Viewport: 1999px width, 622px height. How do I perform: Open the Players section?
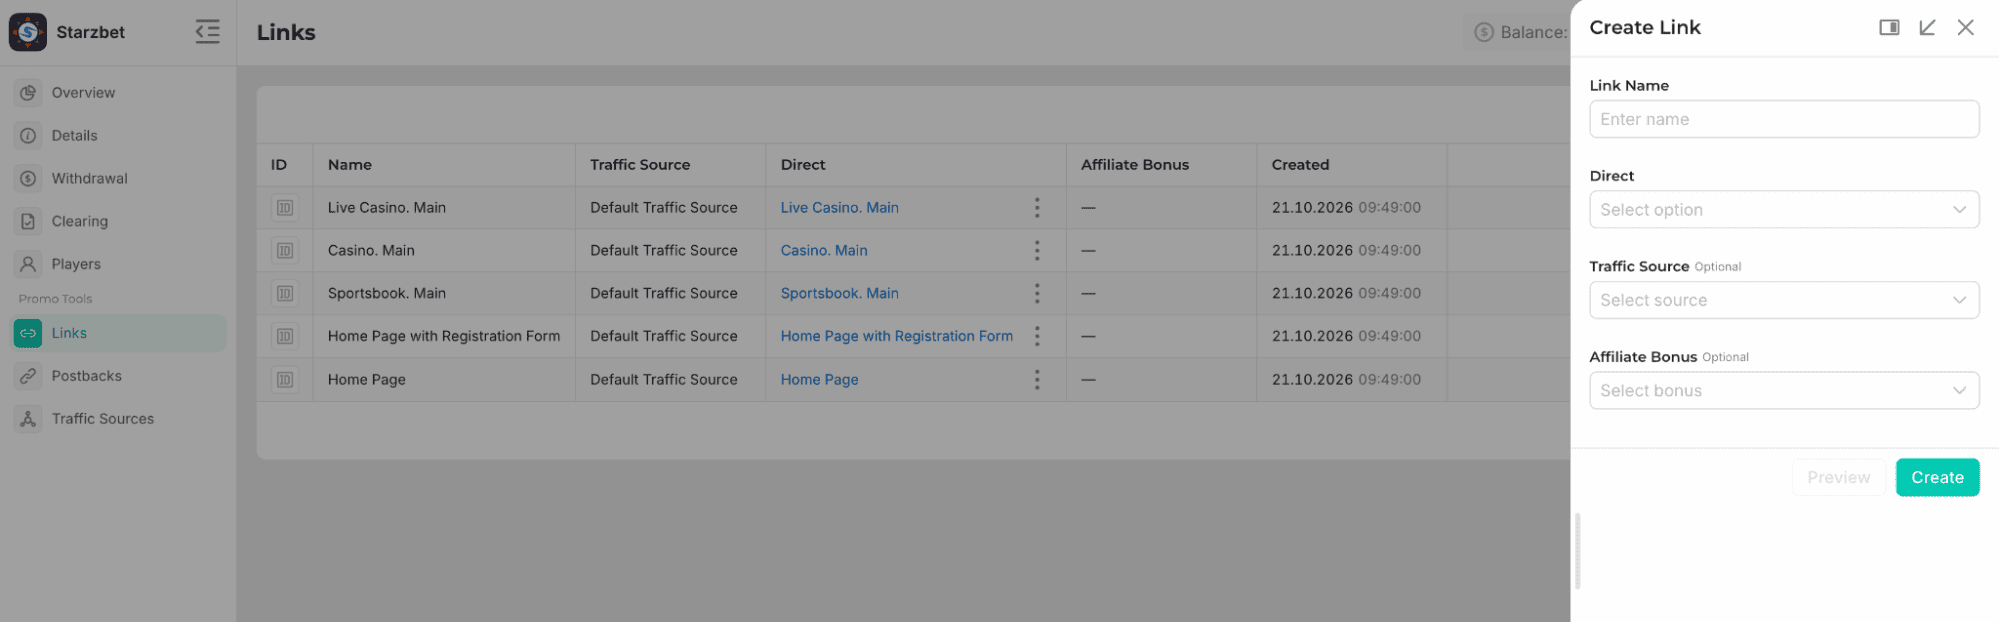[118, 265]
